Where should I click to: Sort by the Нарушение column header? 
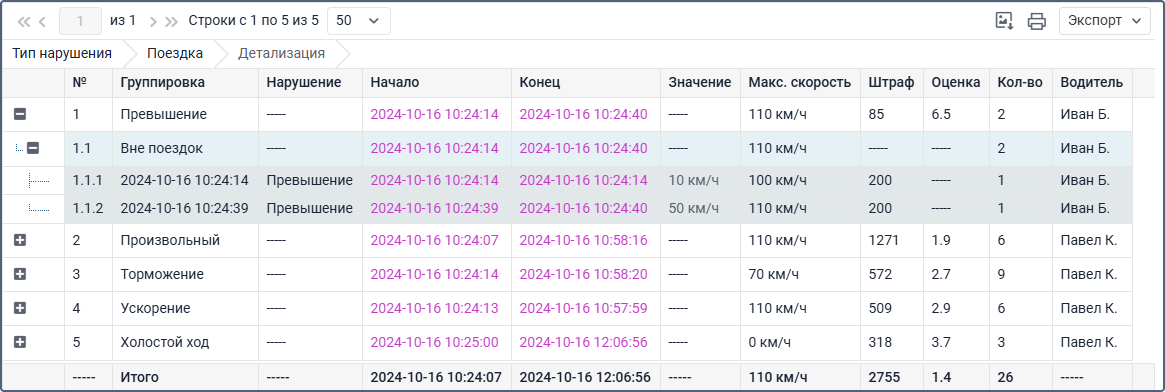(311, 82)
